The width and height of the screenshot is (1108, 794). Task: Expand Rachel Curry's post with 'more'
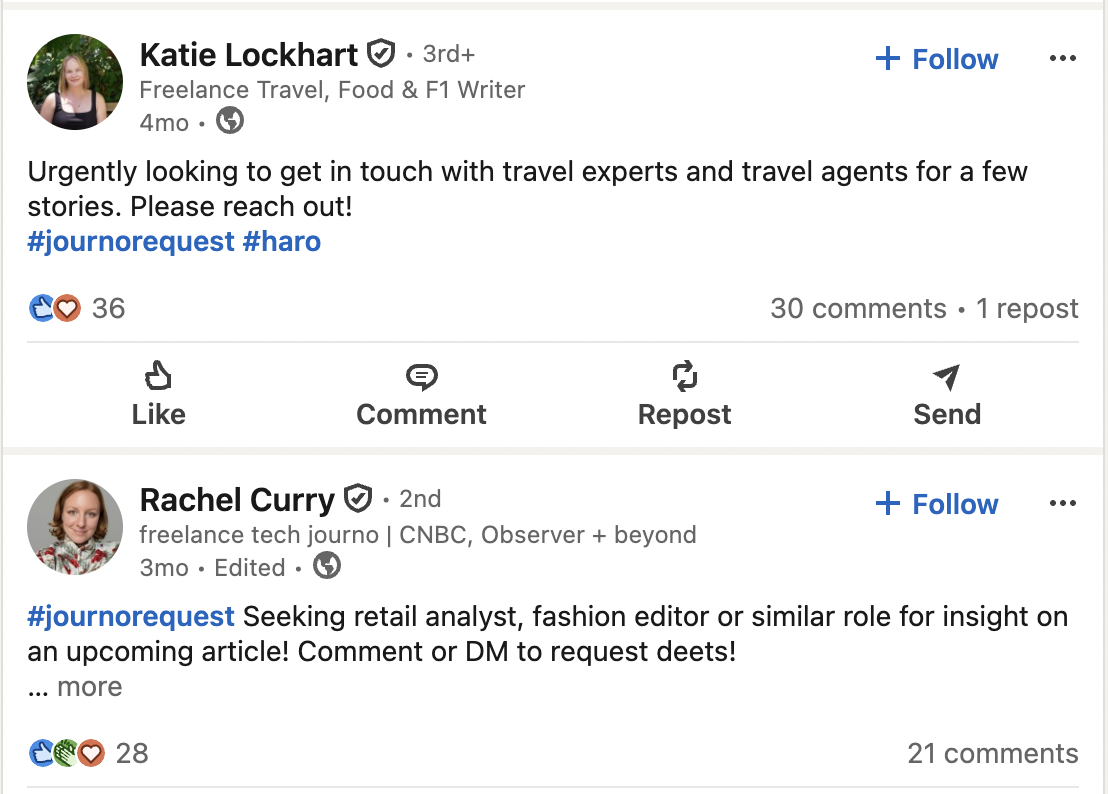coord(89,687)
